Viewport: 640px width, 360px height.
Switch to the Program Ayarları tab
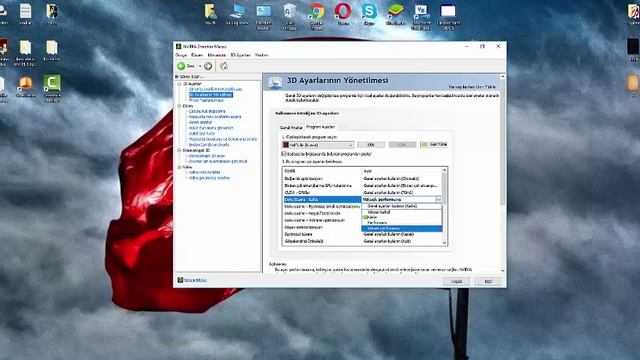tap(320, 127)
